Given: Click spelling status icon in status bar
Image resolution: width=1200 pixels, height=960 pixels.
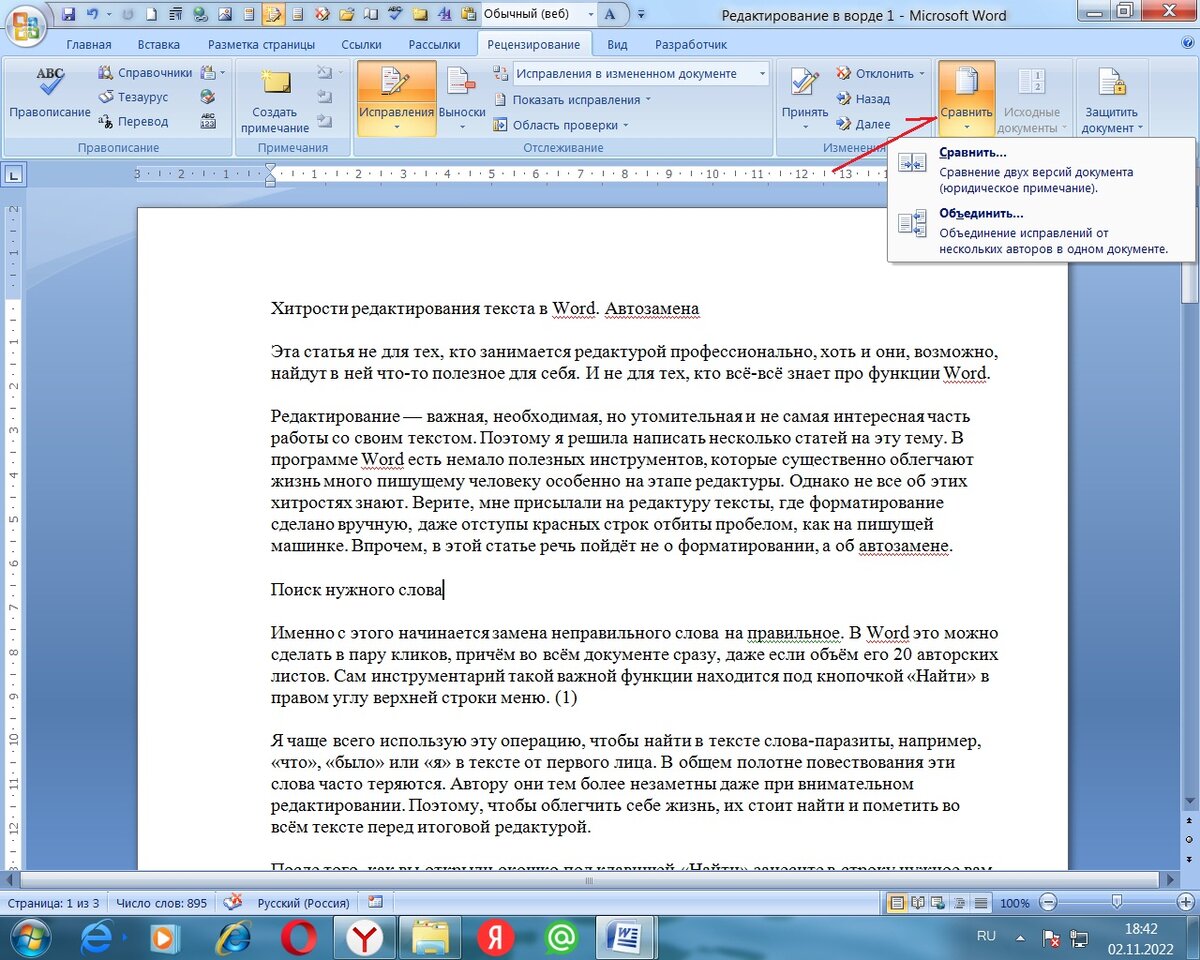Looking at the screenshot, I should click(233, 902).
